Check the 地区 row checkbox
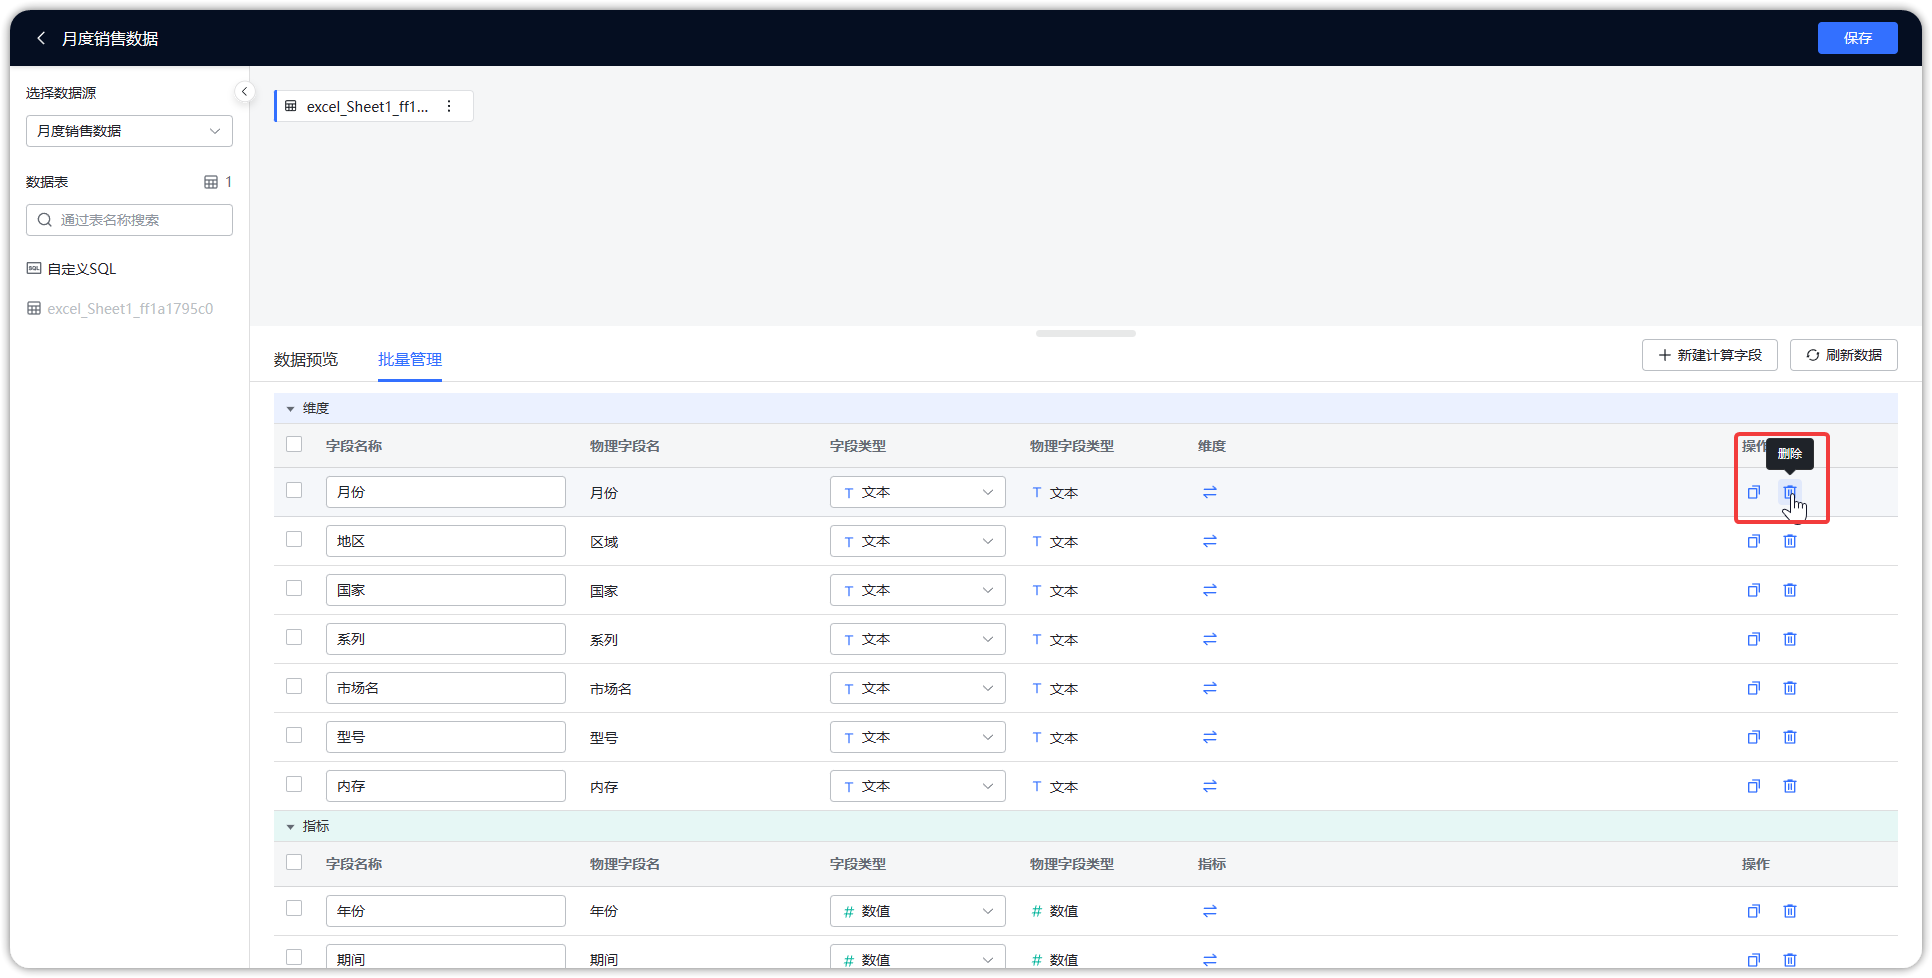Viewport: 1932px width, 978px height. click(294, 539)
